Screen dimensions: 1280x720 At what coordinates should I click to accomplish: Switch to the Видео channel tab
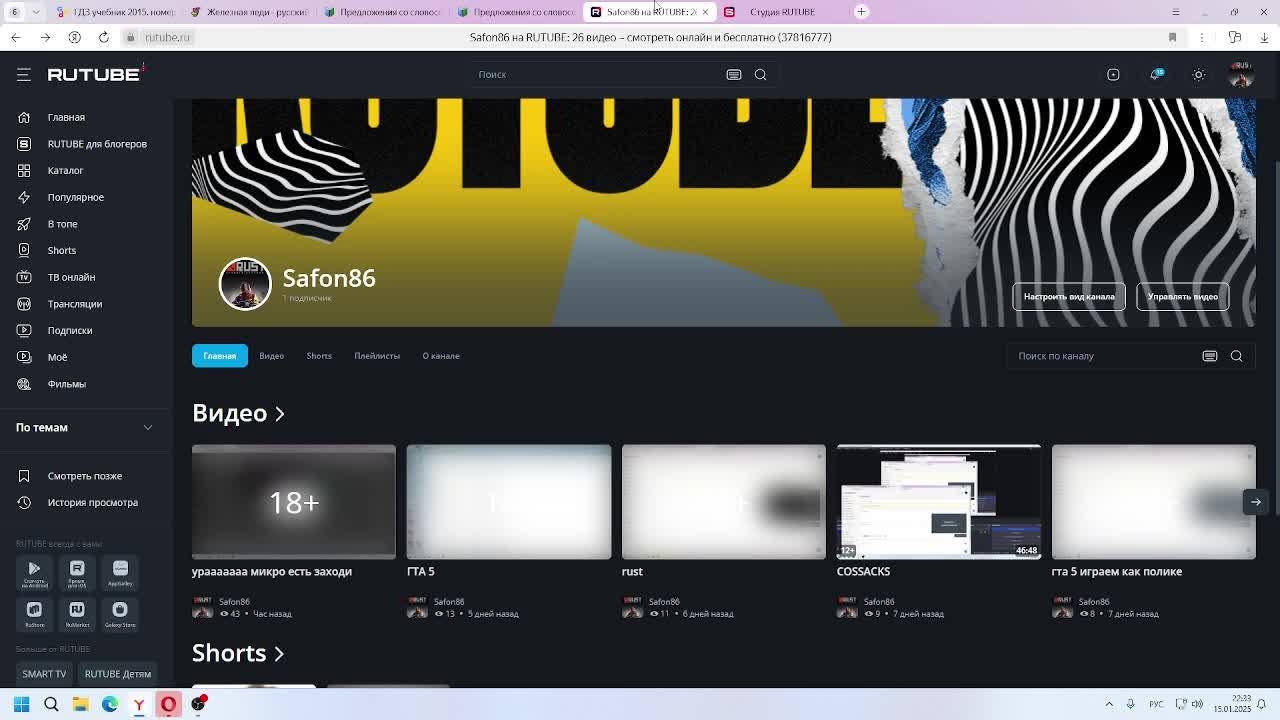(272, 356)
